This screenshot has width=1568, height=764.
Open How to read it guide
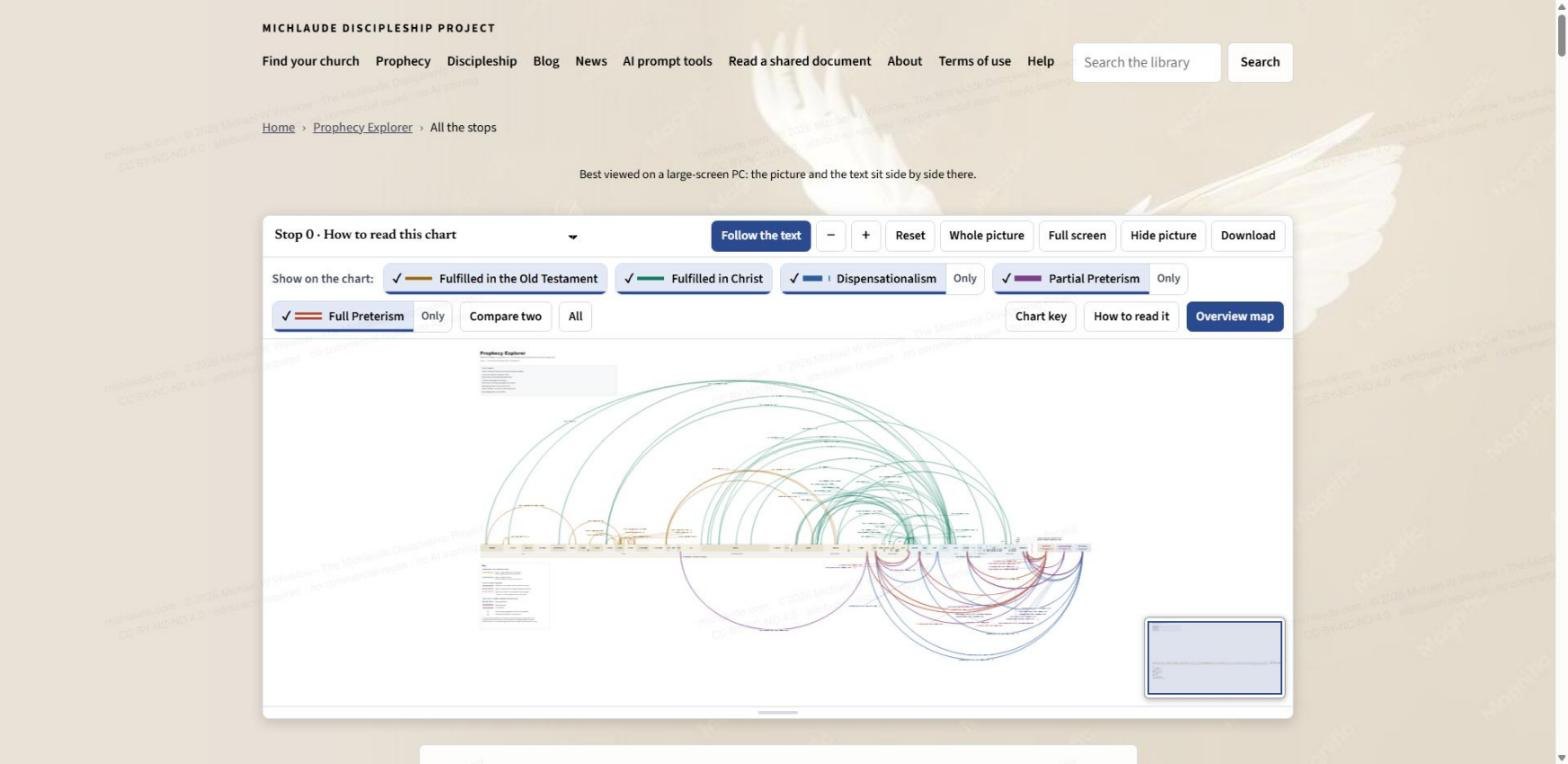pos(1131,316)
